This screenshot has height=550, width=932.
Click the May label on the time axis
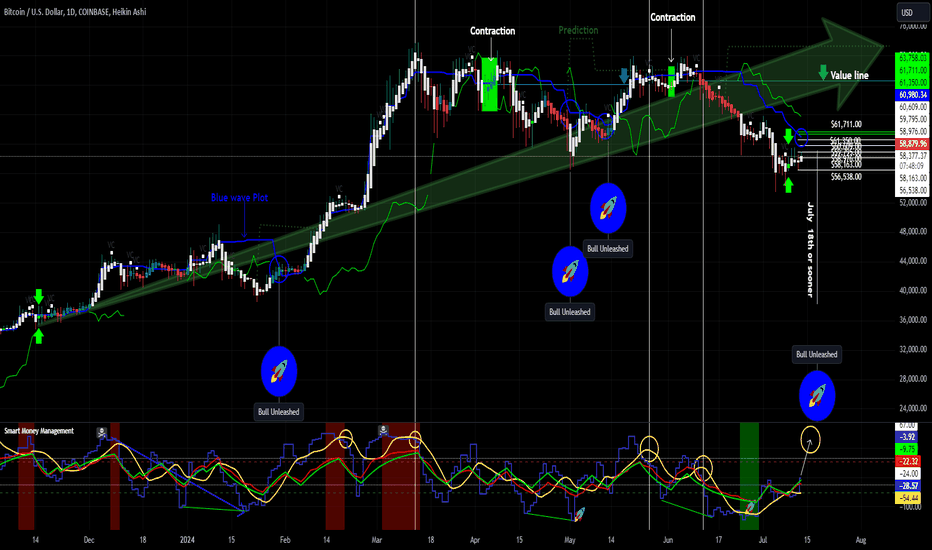tap(570, 540)
